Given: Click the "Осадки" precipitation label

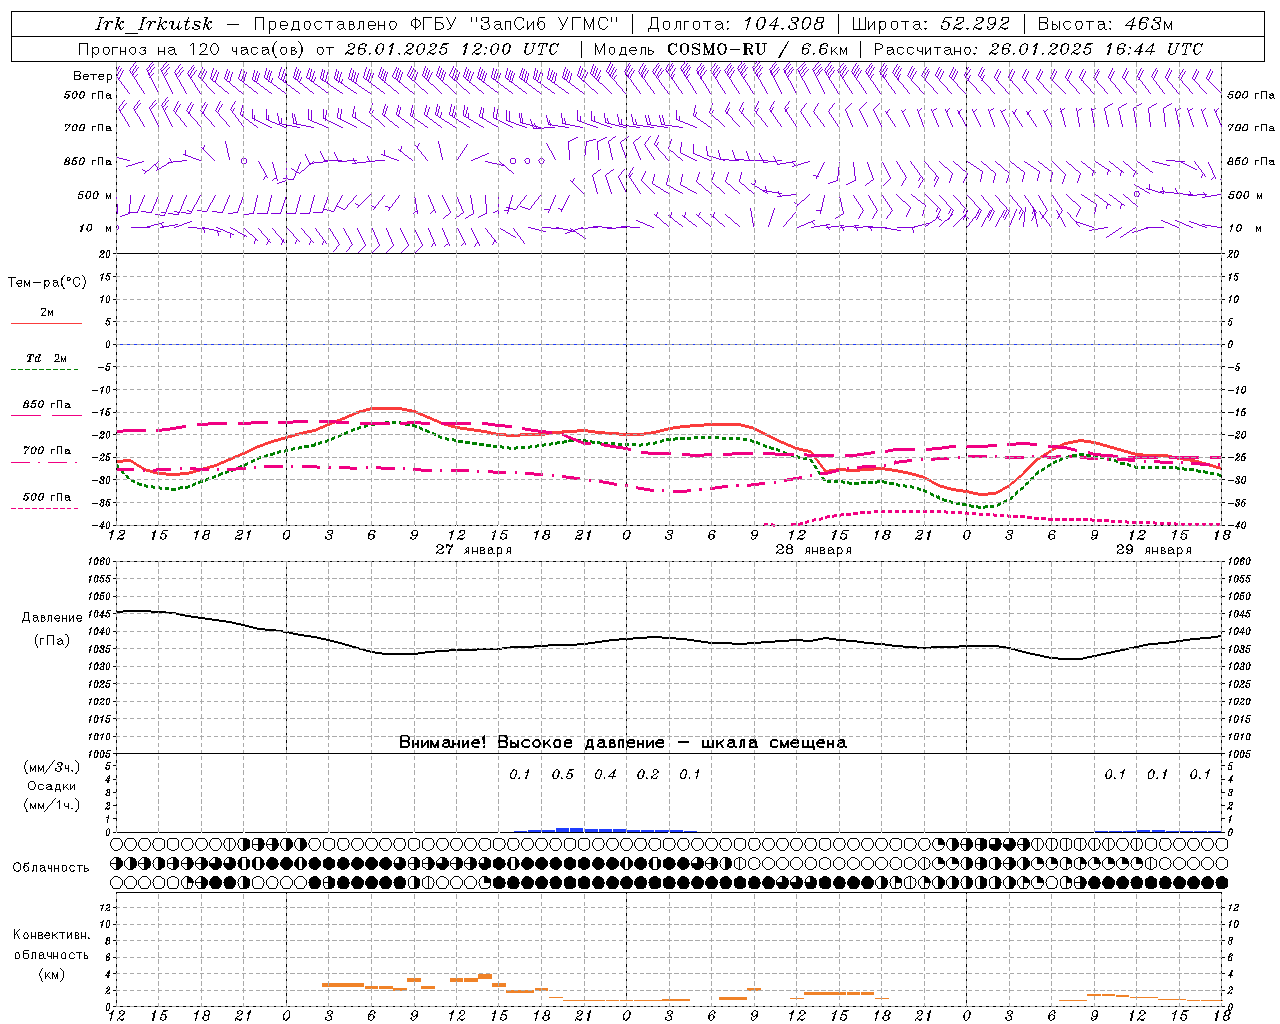Looking at the screenshot, I should (52, 786).
